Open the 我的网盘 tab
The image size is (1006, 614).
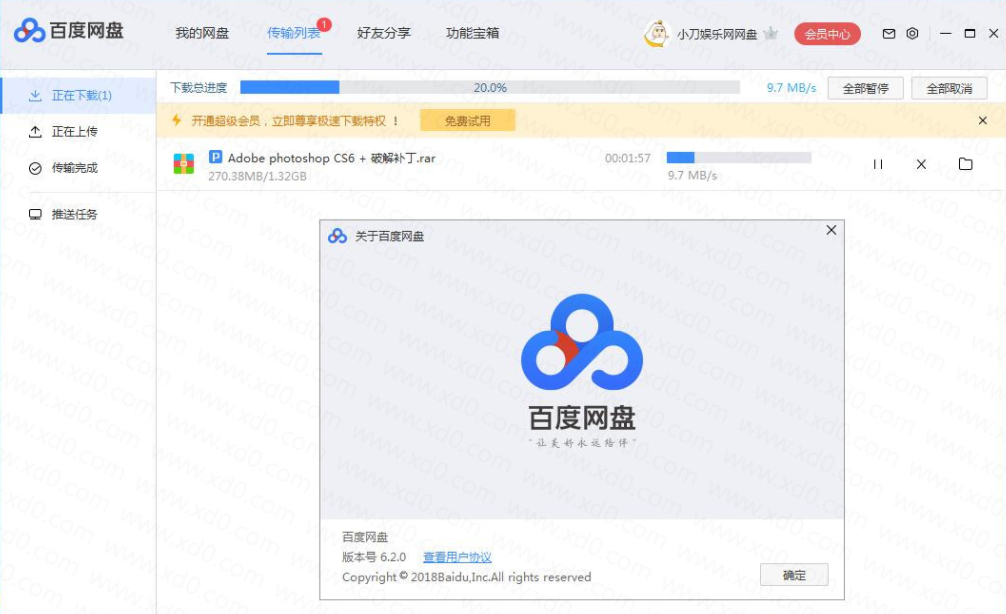pos(202,33)
